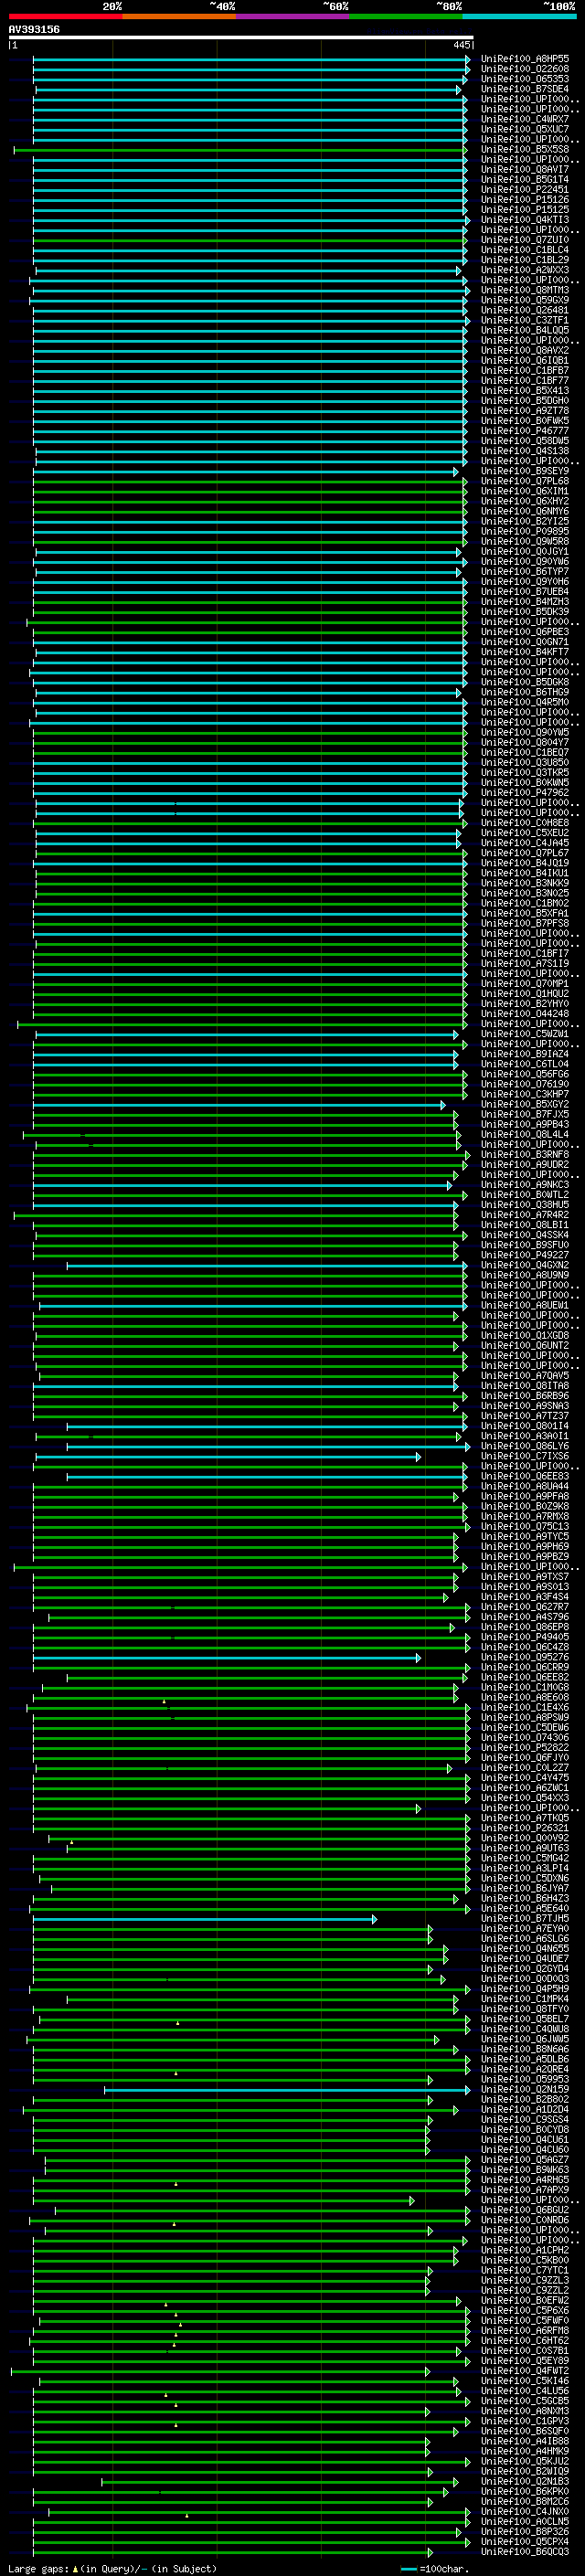
Task: Click the cyan alignment bar for UniRef100_A8HP55
Action: (251, 59)
